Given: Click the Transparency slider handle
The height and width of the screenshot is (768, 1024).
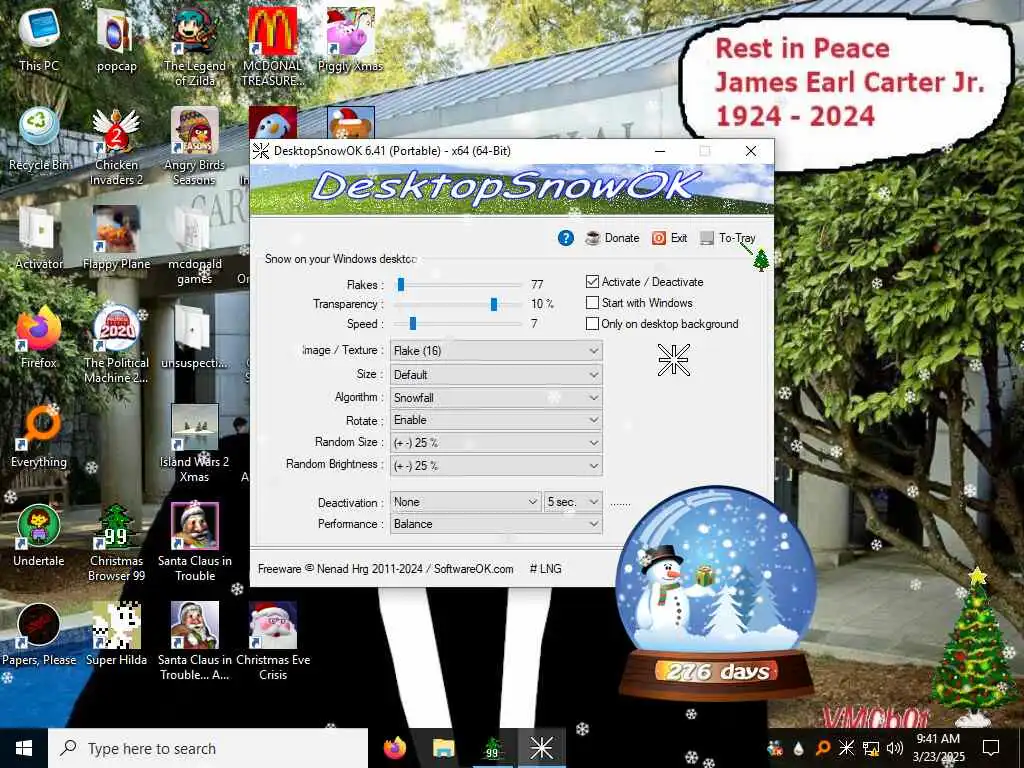Looking at the screenshot, I should [x=494, y=304].
